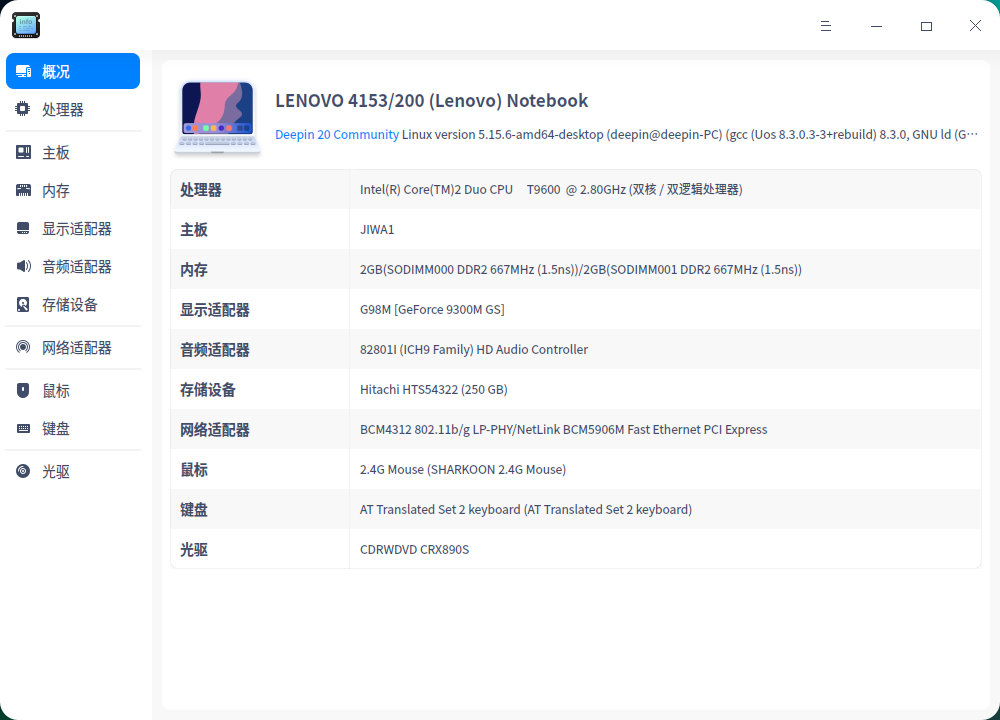Select the 概况 overview icon in sidebar
The image size is (1000, 720).
coord(23,71)
